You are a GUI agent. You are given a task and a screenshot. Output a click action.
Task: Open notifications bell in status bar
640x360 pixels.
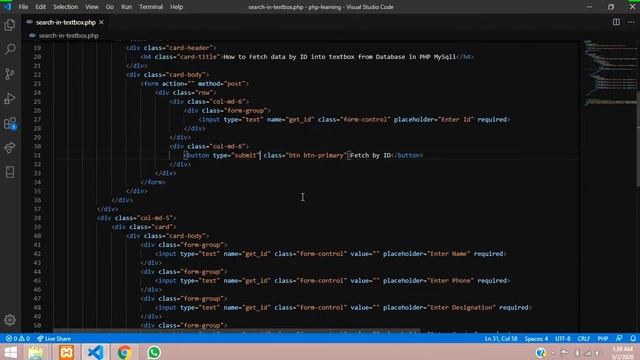(633, 338)
